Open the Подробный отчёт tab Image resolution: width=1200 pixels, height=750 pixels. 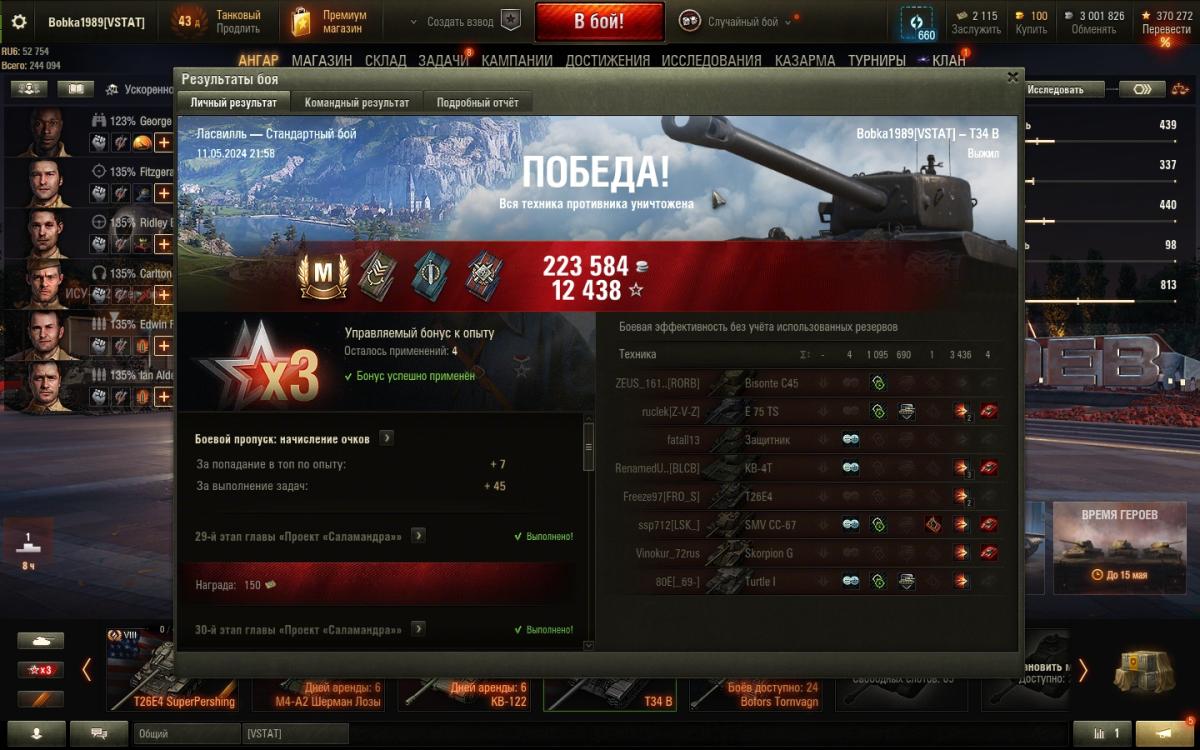click(x=478, y=102)
